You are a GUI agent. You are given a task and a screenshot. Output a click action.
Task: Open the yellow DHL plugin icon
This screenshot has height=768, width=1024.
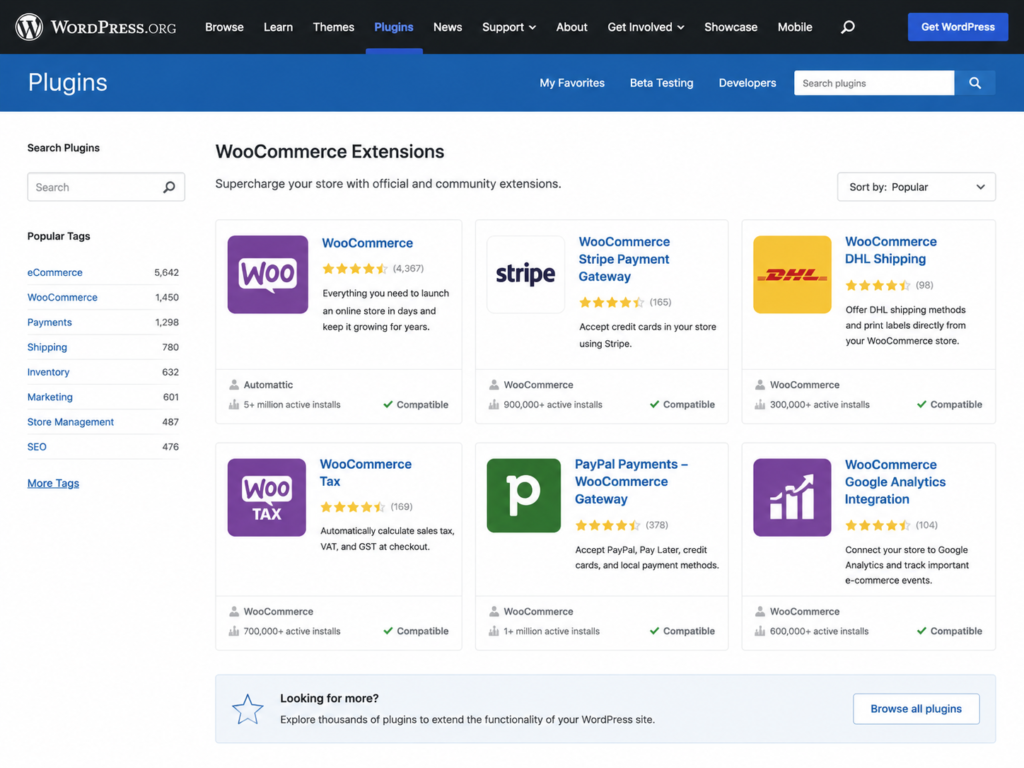coord(792,274)
